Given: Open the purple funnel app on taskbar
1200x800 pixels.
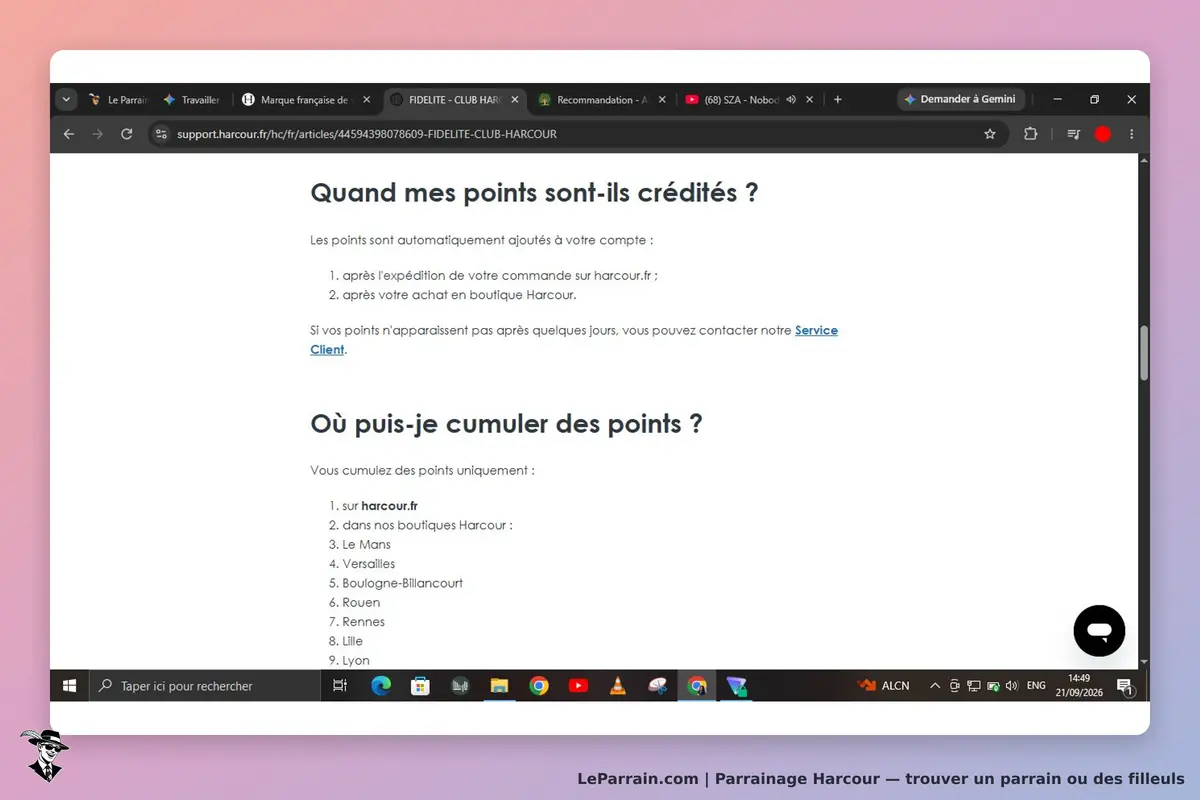Looking at the screenshot, I should (737, 686).
